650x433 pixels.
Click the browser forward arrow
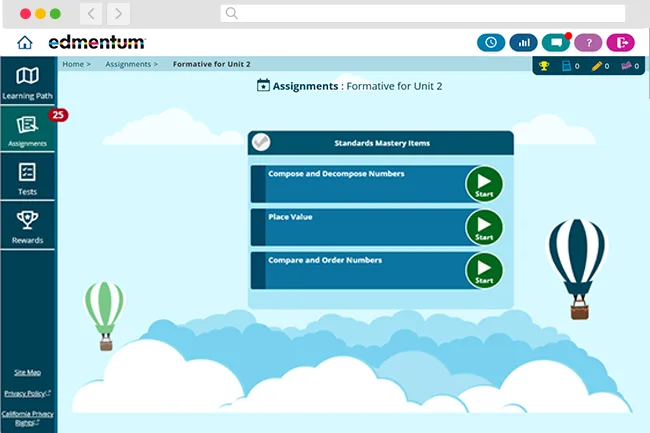118,14
